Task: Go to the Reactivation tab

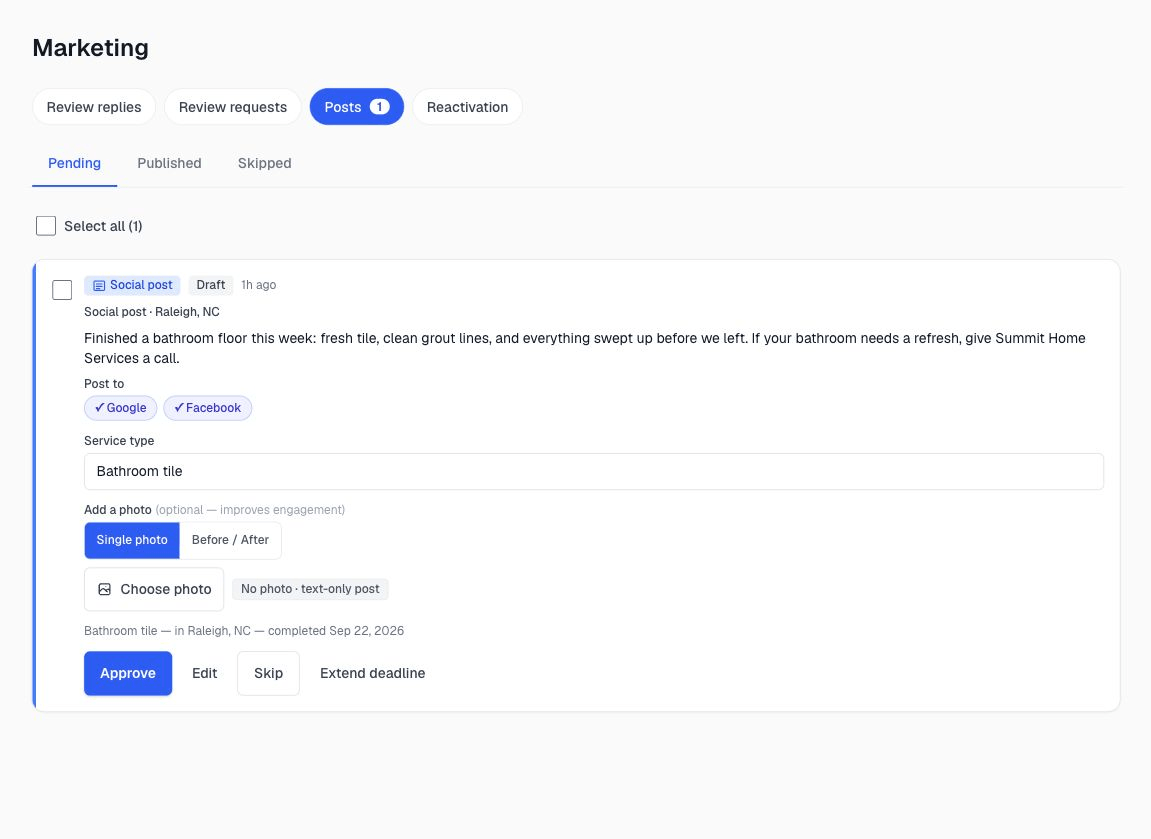Action: (x=468, y=107)
